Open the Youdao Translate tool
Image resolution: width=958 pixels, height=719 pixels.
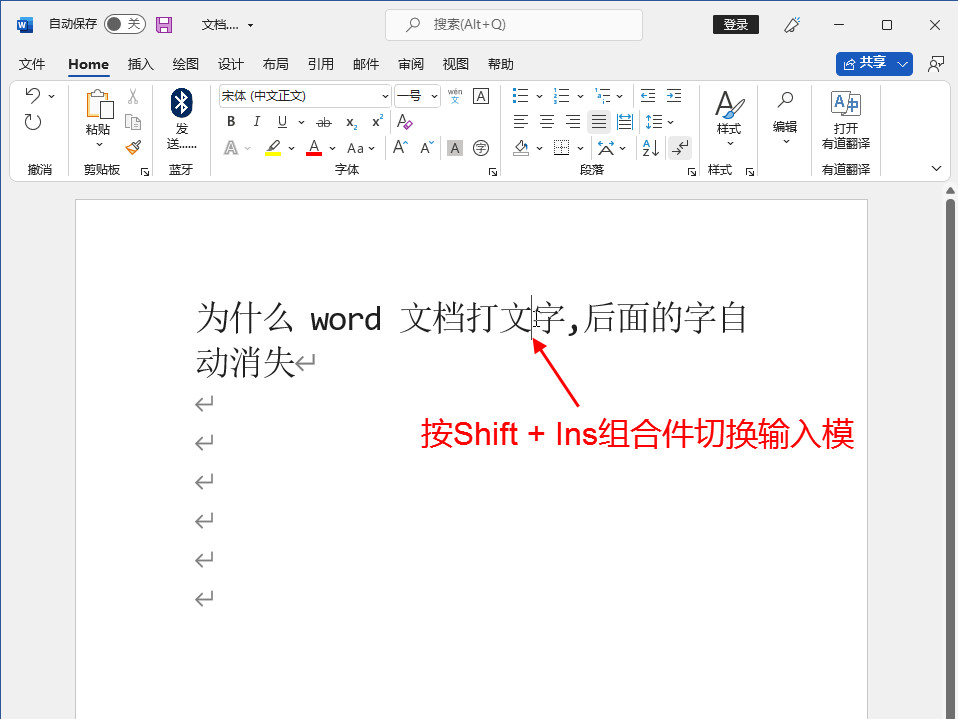pyautogui.click(x=845, y=119)
